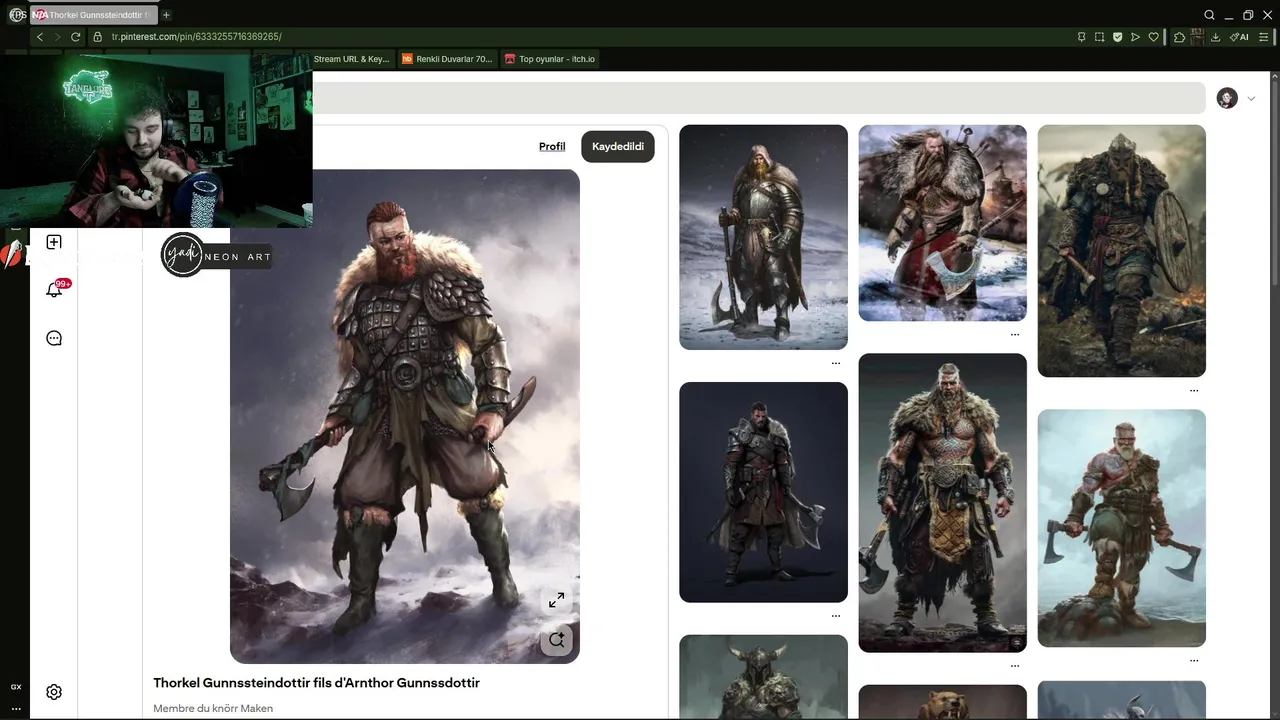Viewport: 1280px width, 720px height.
Task: Open Renkli Duvarlar bookmark
Action: (x=447, y=59)
